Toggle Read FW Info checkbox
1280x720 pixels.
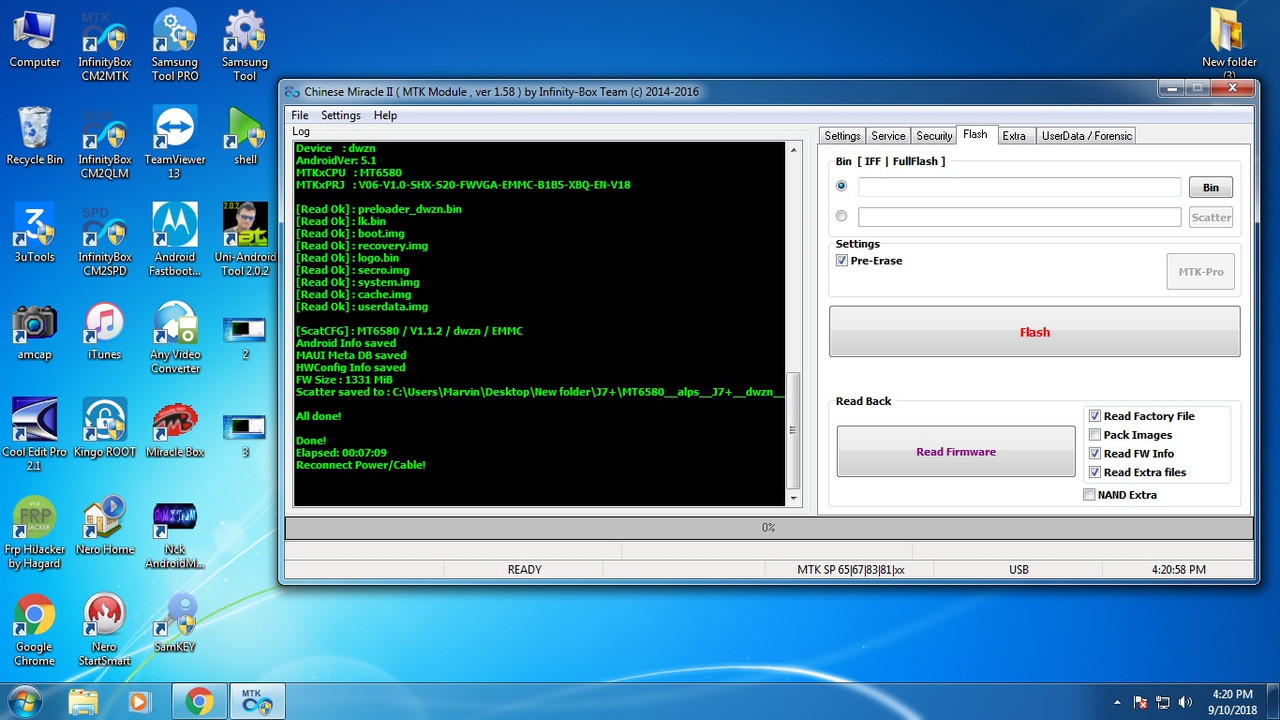click(1095, 453)
